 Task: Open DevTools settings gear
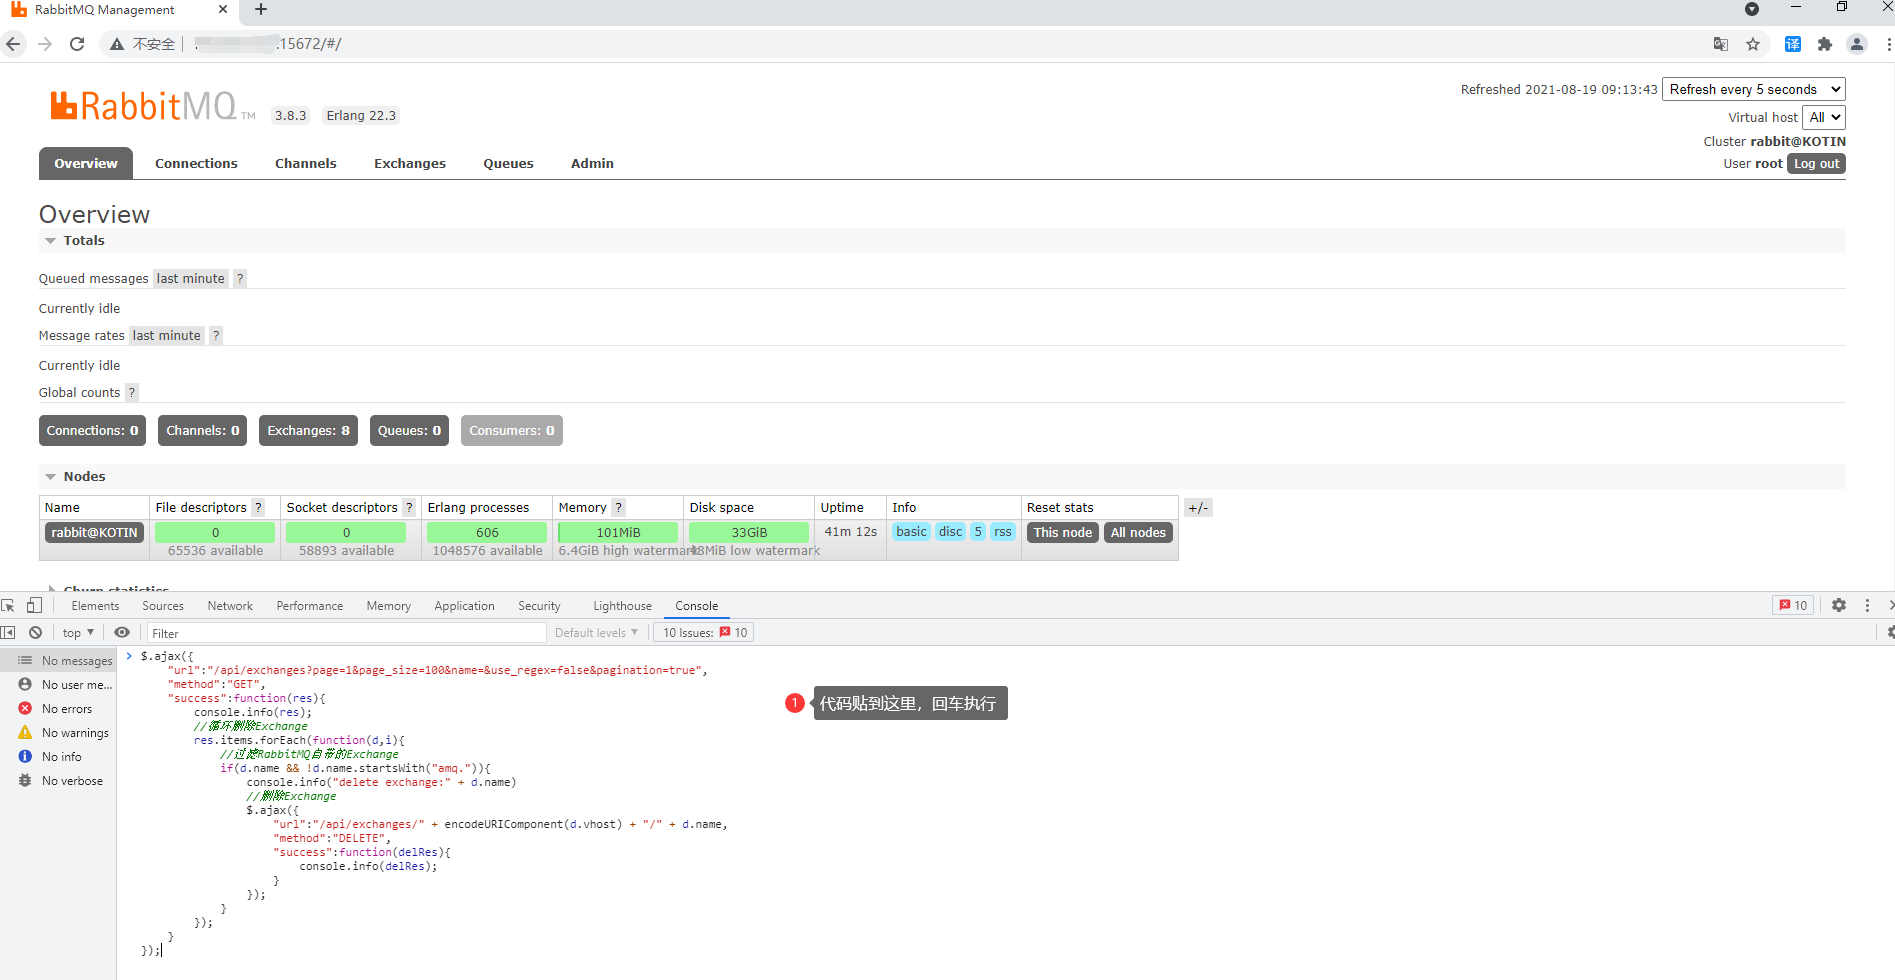tap(1839, 605)
